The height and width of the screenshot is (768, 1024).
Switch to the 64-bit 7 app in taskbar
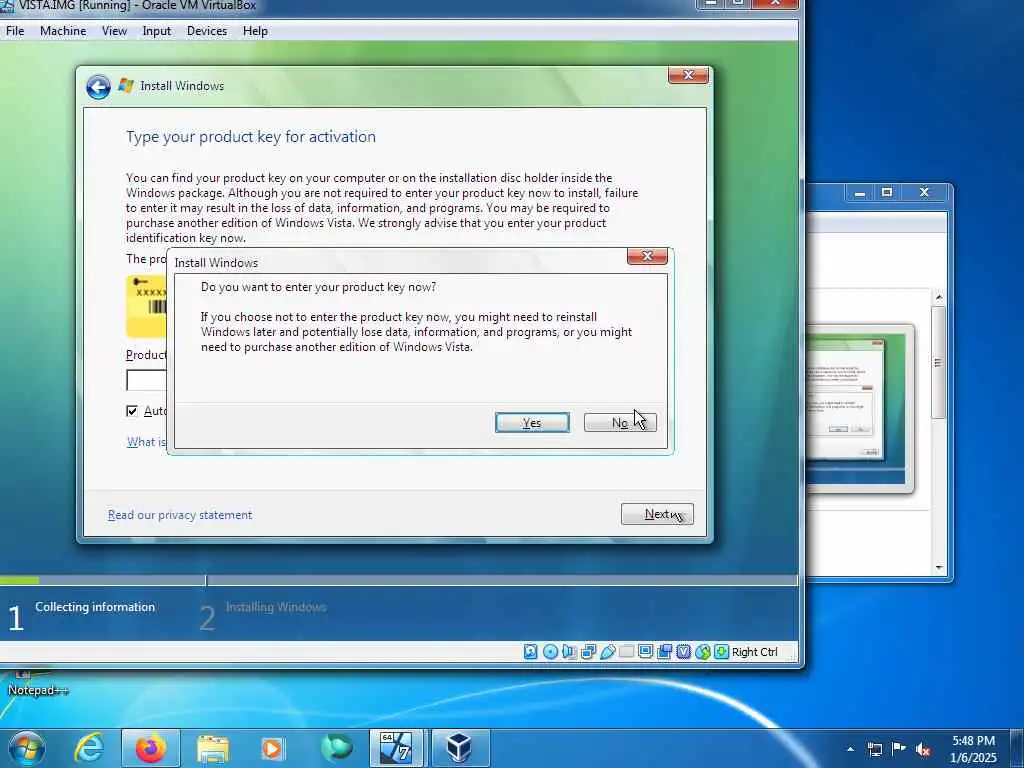(x=396, y=748)
